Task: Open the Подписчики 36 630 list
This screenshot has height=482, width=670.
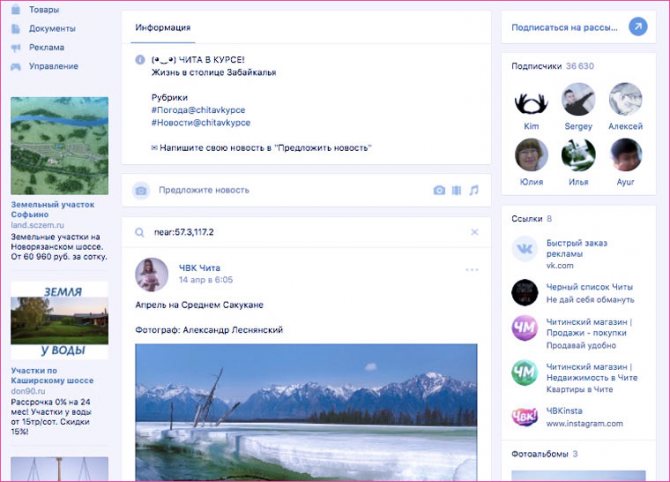Action: (x=552, y=66)
